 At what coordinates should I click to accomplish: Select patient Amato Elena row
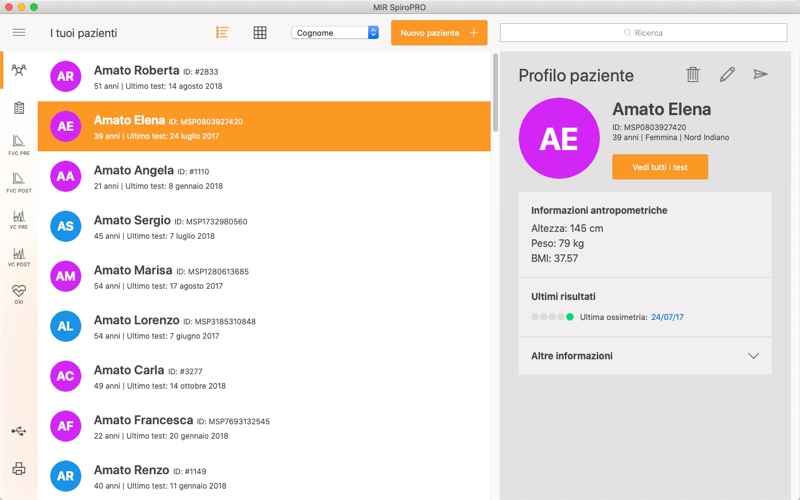click(264, 126)
